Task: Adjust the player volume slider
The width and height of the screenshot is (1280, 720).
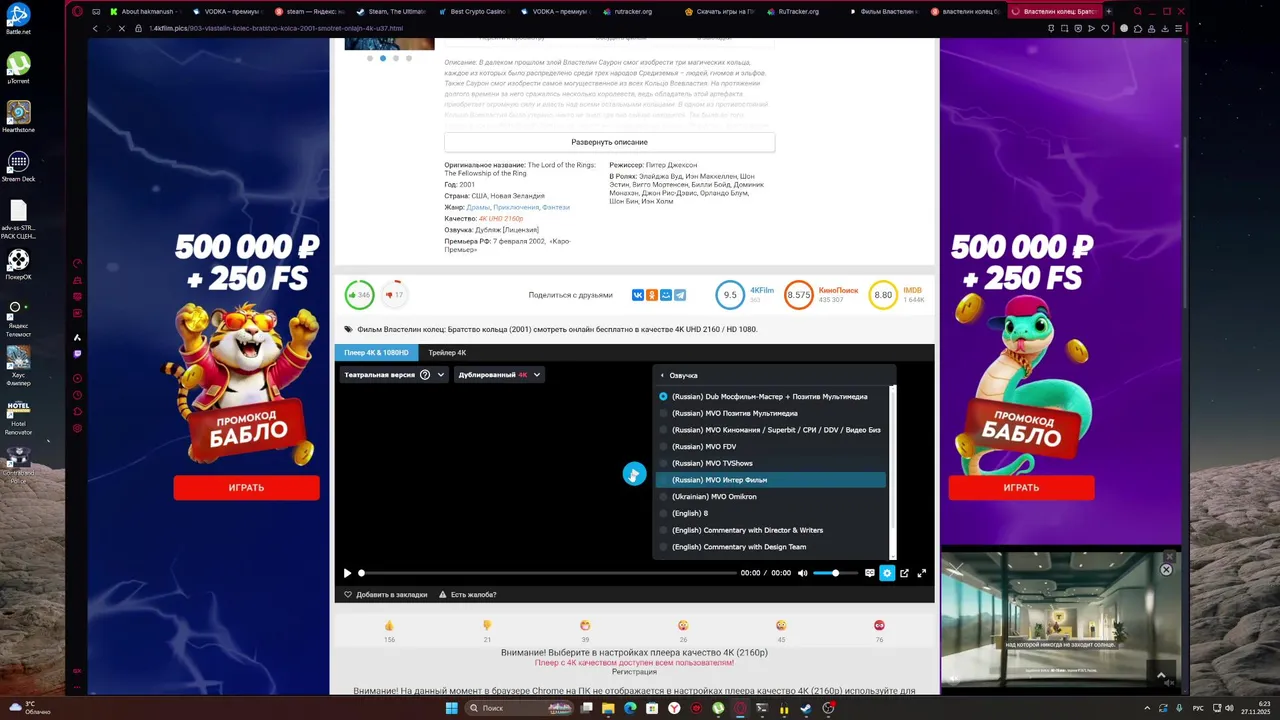Action: tap(835, 573)
